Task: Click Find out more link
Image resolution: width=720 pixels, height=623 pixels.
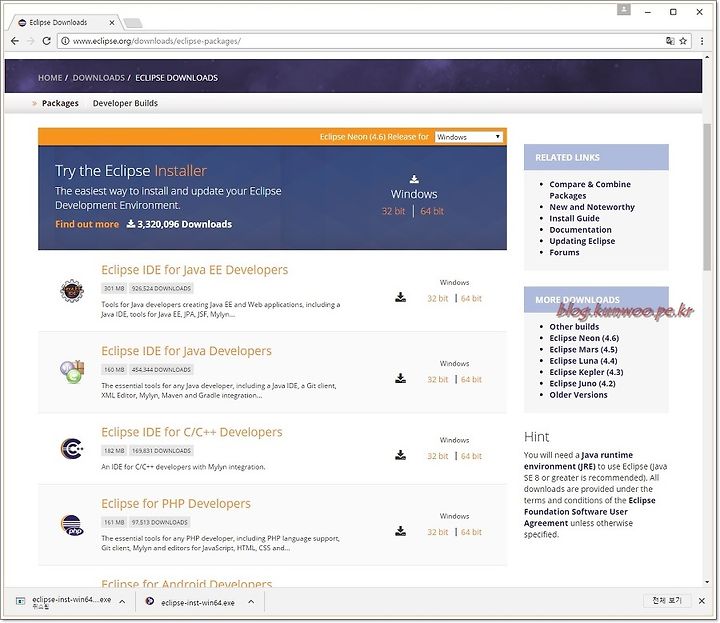Action: pyautogui.click(x=87, y=224)
